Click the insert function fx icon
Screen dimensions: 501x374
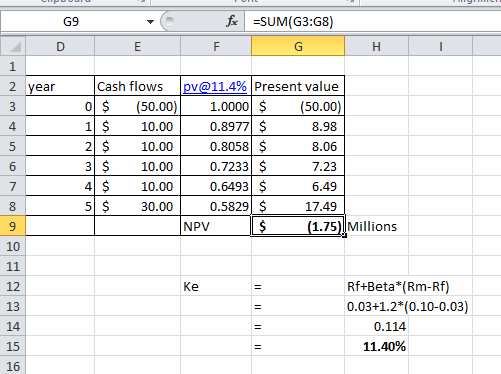coord(232,22)
